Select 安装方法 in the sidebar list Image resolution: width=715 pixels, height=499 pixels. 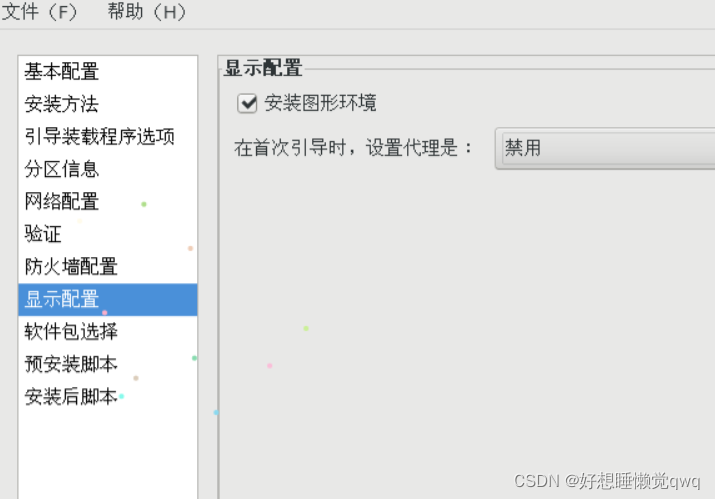click(x=108, y=104)
